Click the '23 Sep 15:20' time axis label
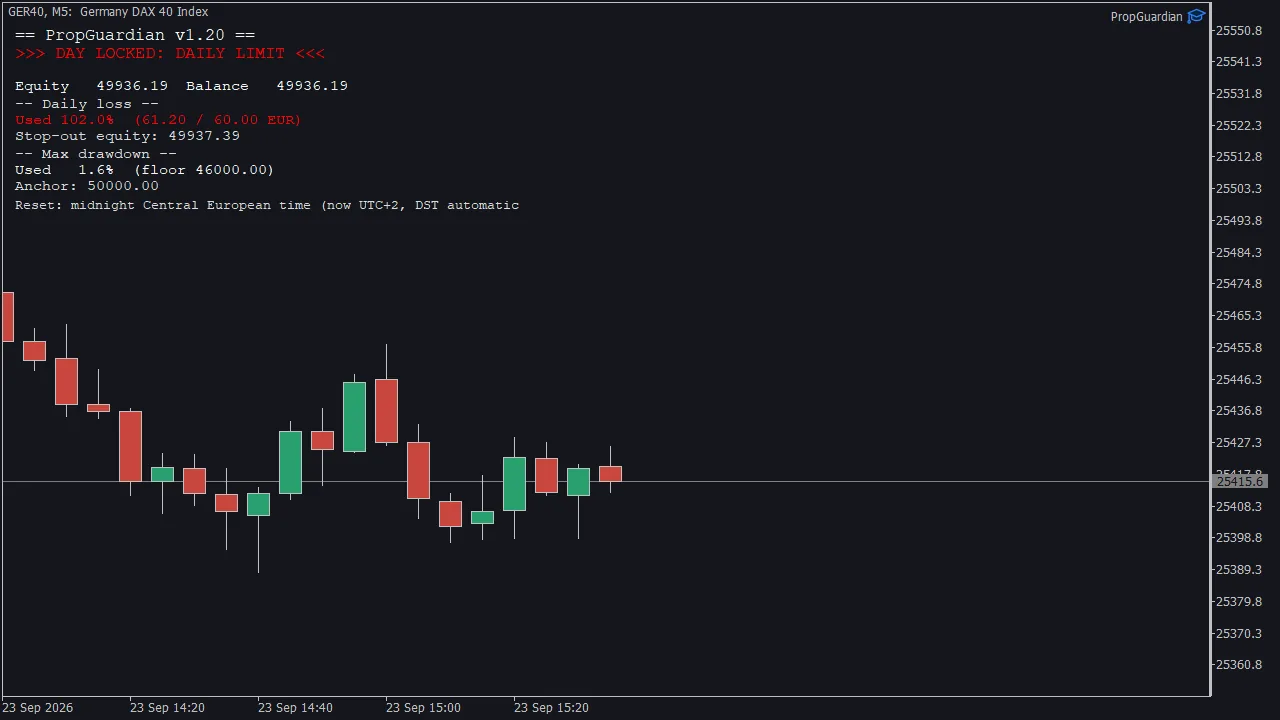The image size is (1280, 720). point(551,708)
